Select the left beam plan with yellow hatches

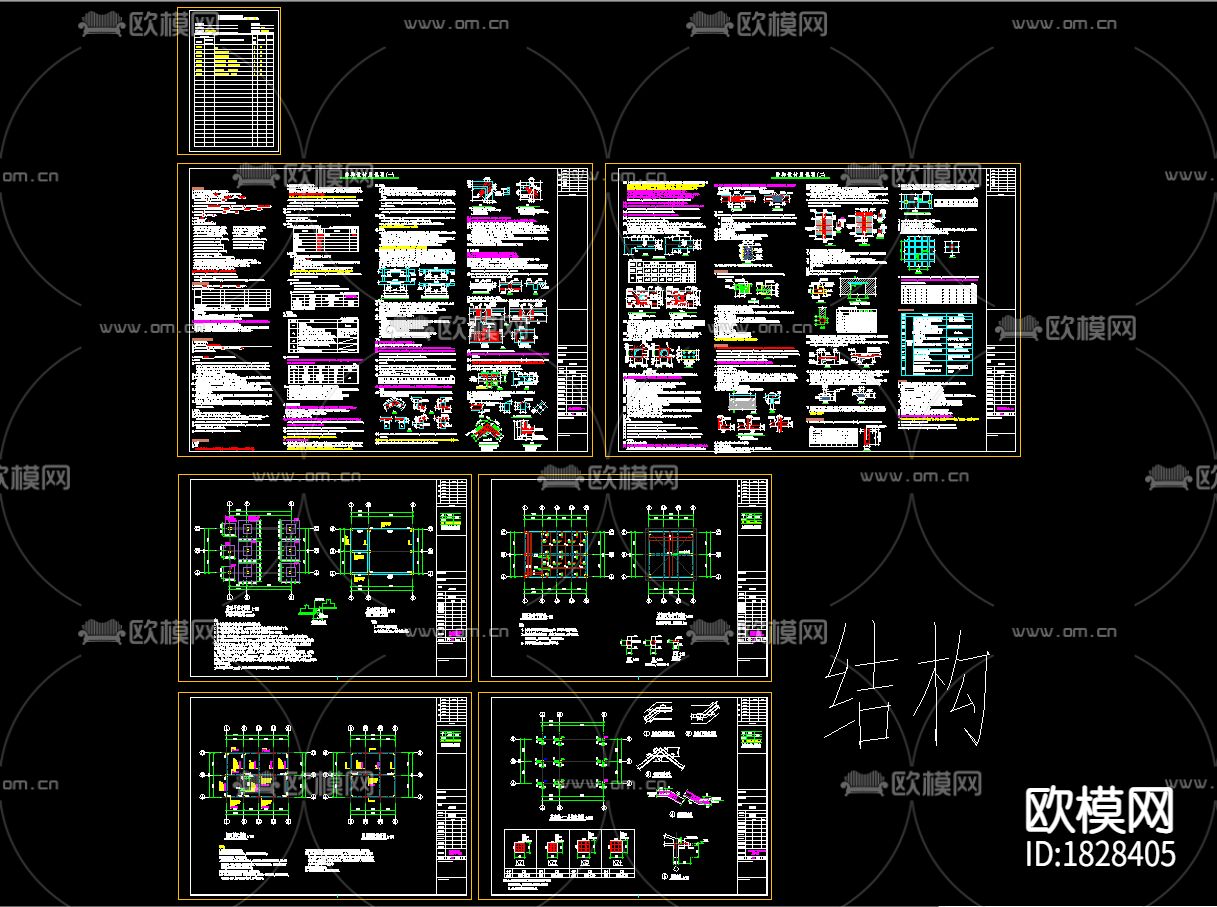click(x=257, y=776)
